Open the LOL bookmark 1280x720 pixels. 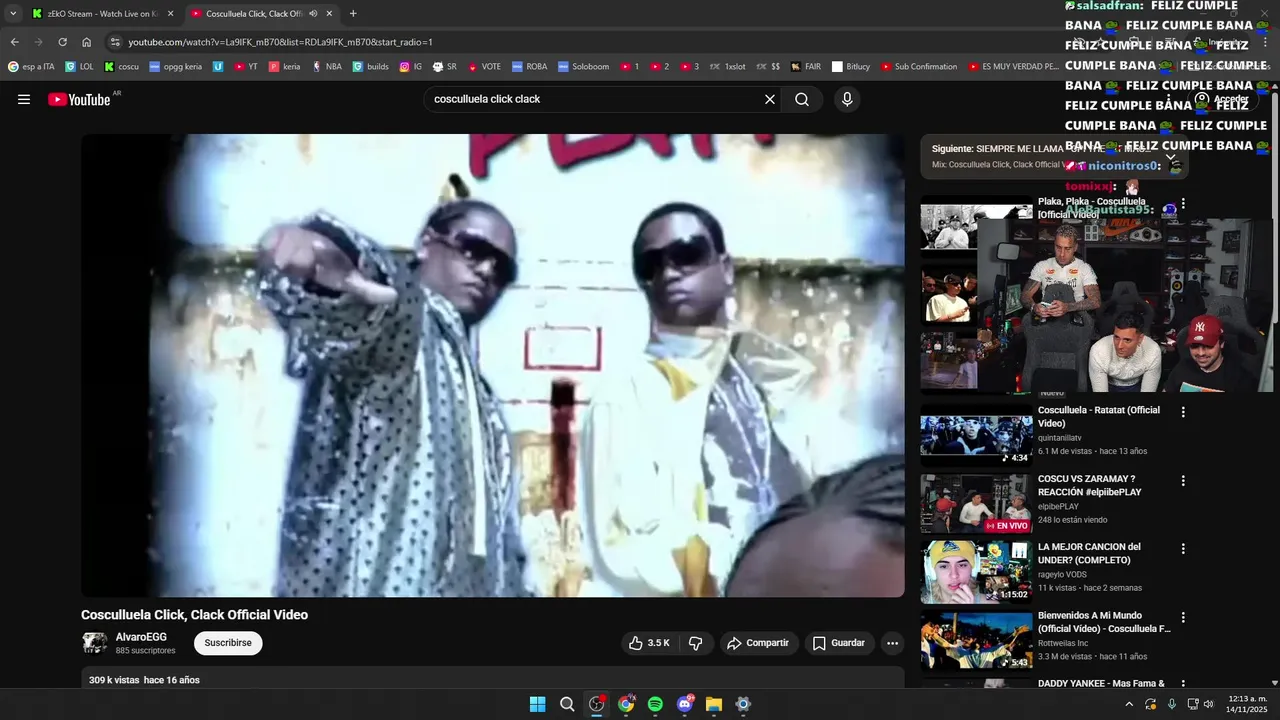click(79, 67)
